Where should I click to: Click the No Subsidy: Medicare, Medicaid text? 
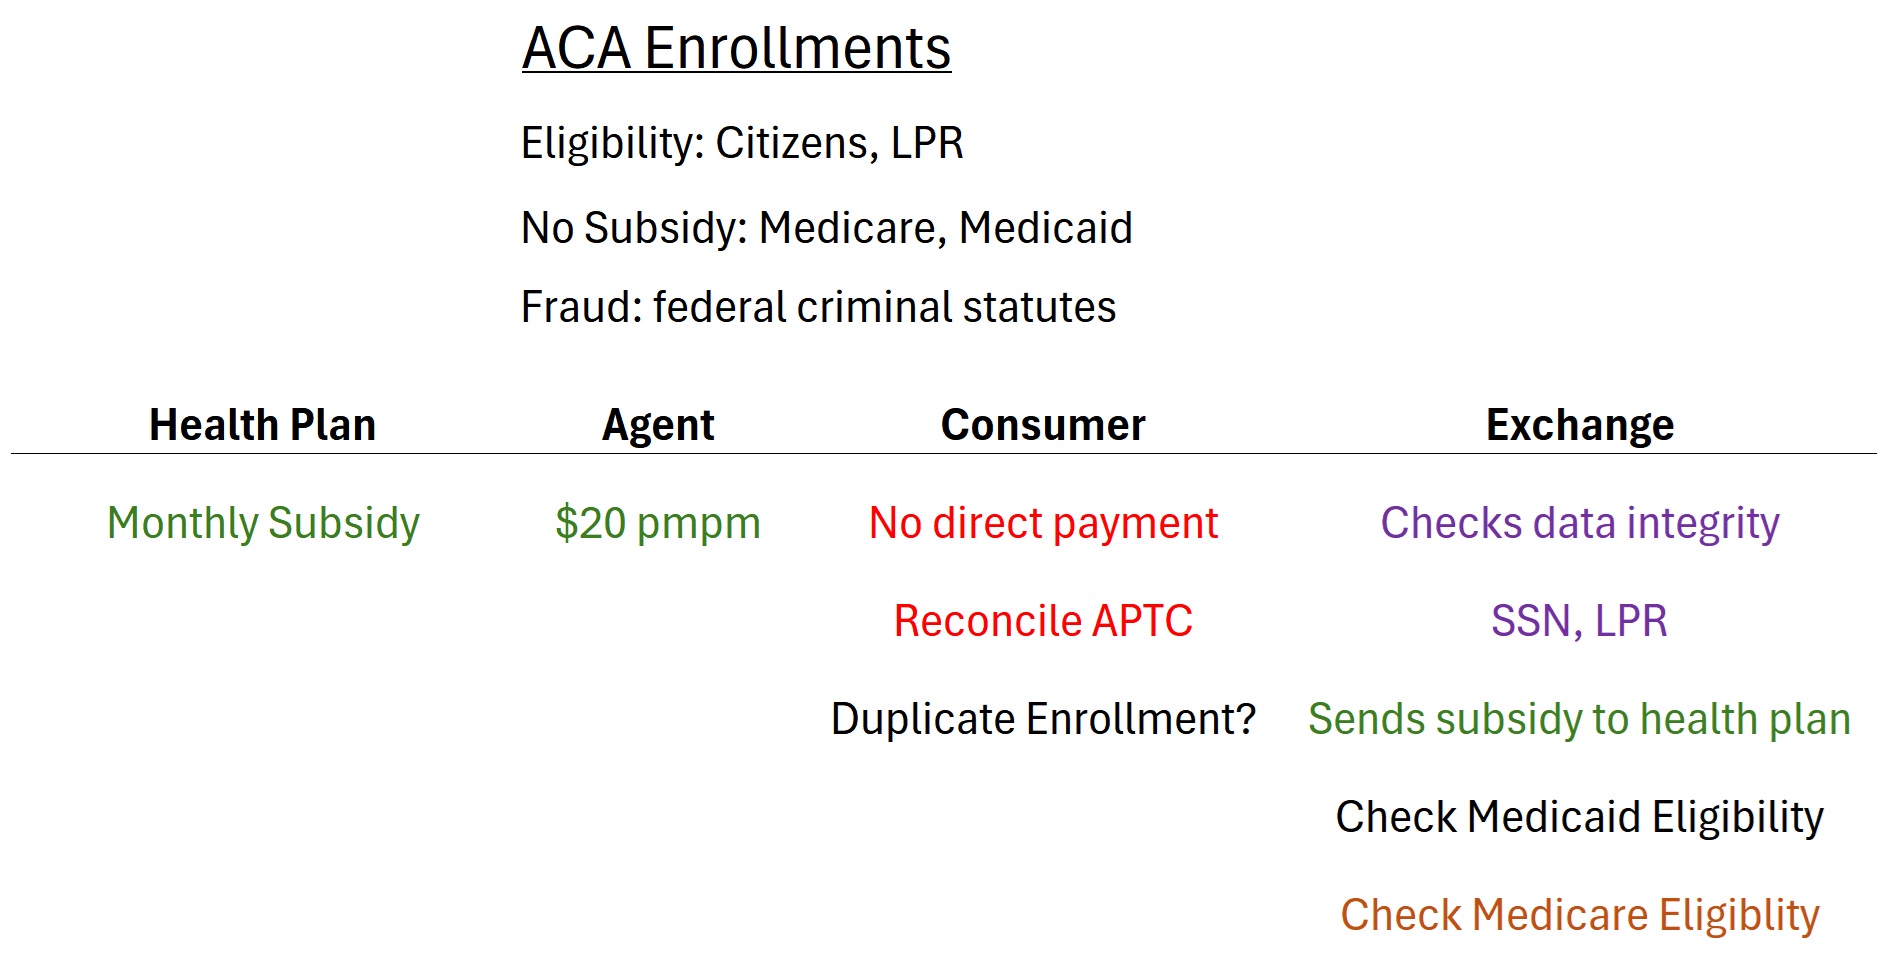point(827,228)
